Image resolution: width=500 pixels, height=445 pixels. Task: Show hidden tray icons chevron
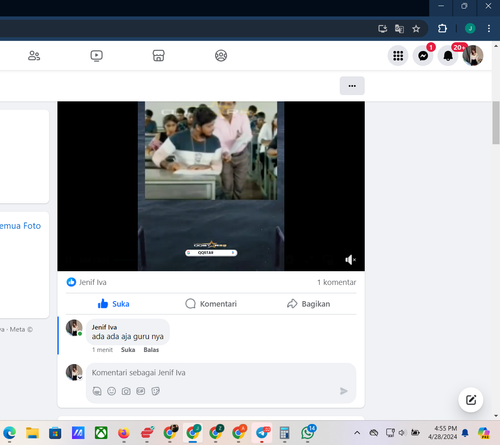(x=357, y=433)
